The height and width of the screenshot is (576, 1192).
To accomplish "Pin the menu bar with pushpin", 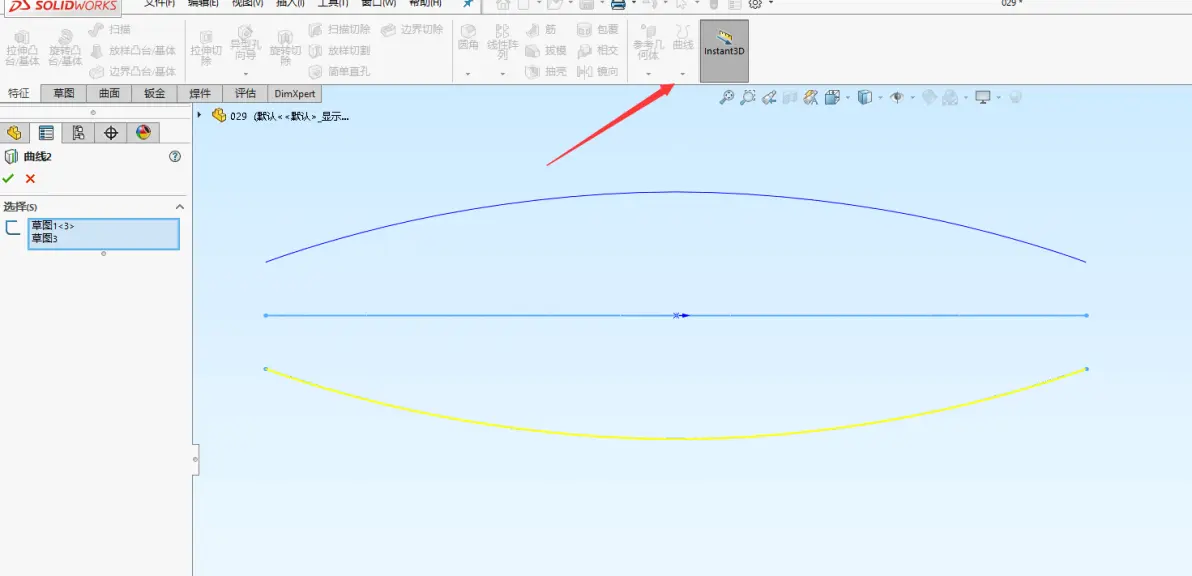I will pyautogui.click(x=467, y=4).
